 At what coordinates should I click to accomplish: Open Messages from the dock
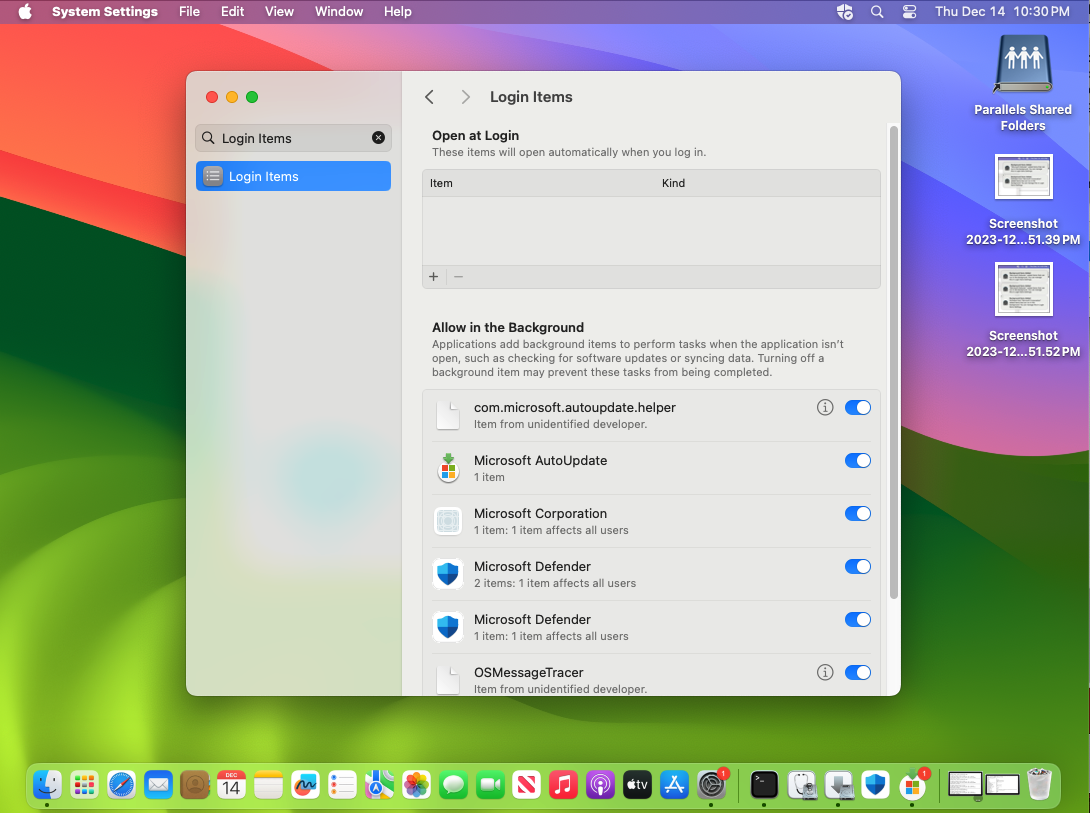click(x=453, y=785)
